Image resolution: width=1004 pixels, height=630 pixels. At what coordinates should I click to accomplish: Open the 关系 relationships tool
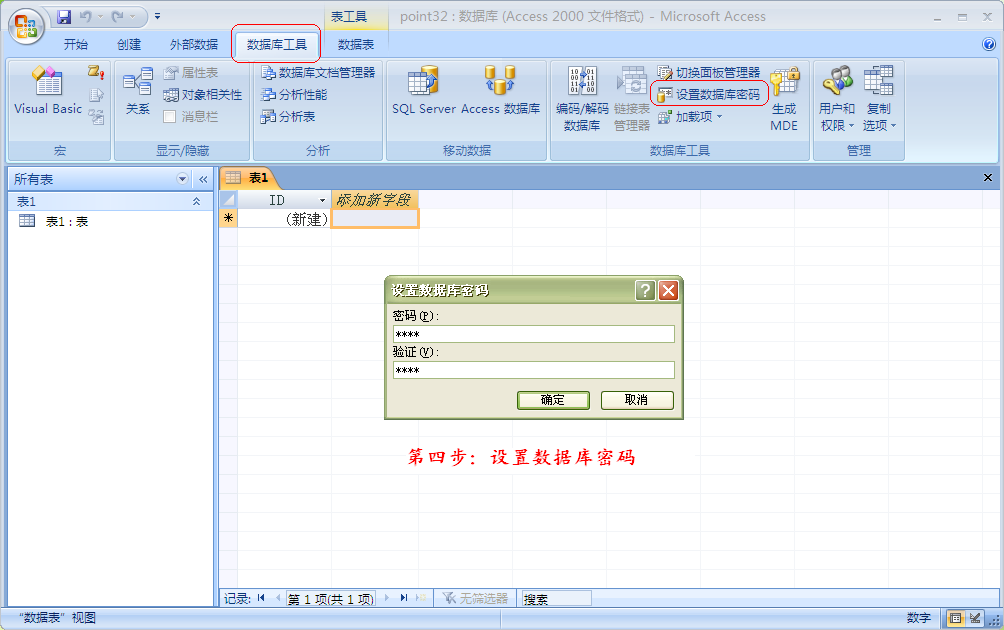click(x=138, y=91)
